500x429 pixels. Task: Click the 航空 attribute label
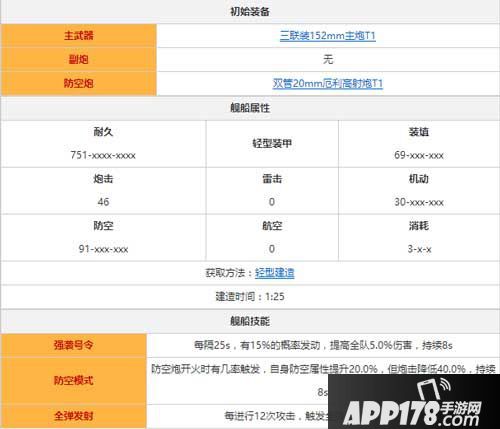point(272,226)
